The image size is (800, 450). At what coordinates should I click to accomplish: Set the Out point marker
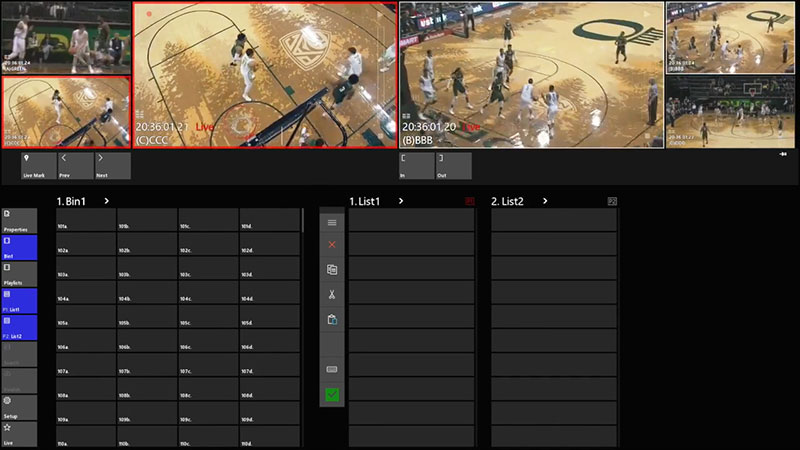(453, 166)
